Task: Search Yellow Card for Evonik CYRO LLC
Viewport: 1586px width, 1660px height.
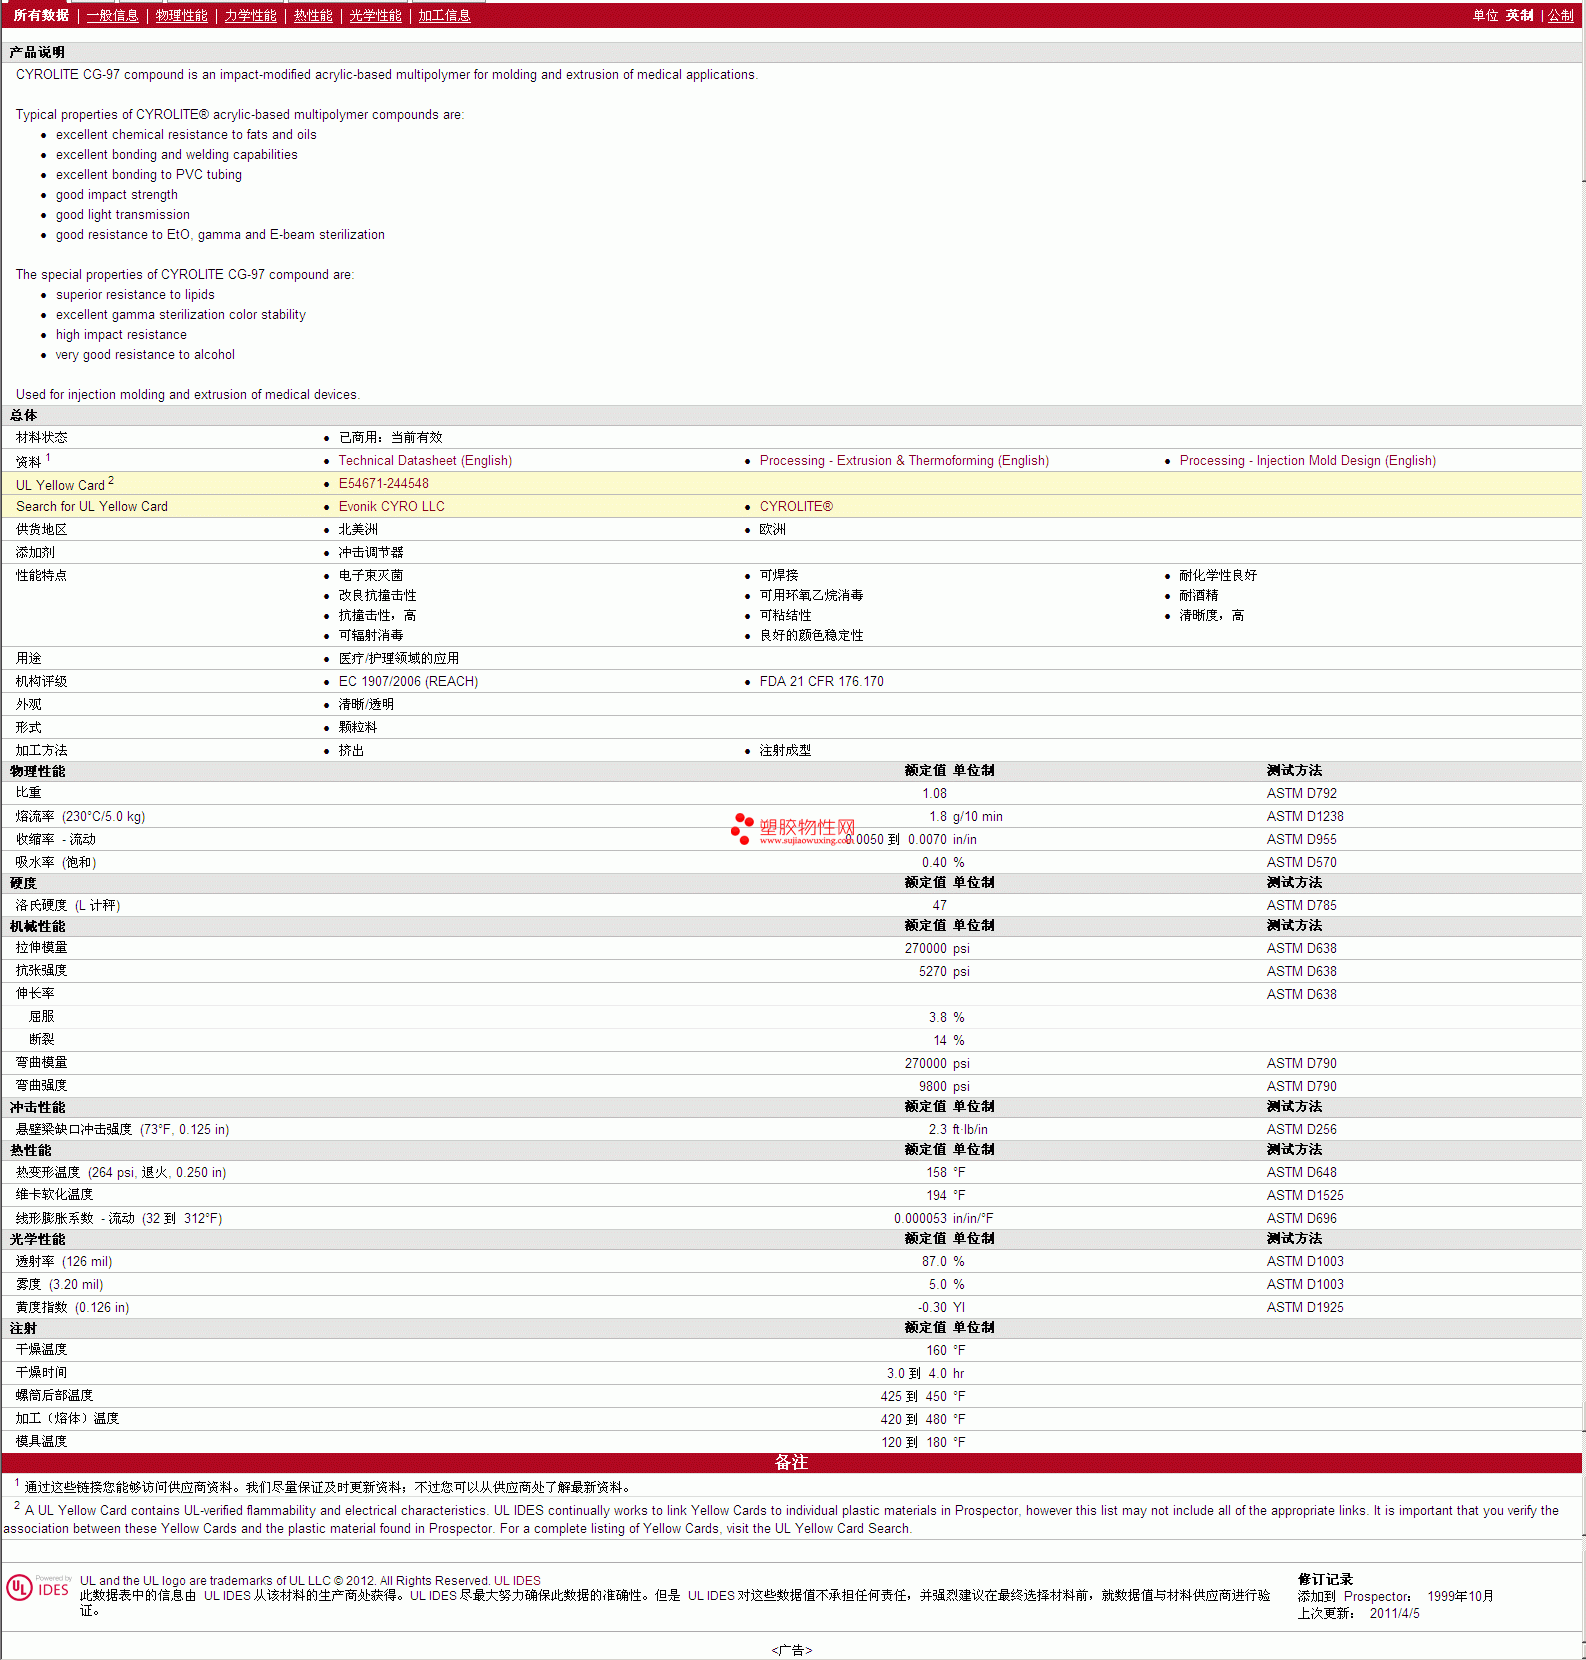Action: (x=391, y=507)
